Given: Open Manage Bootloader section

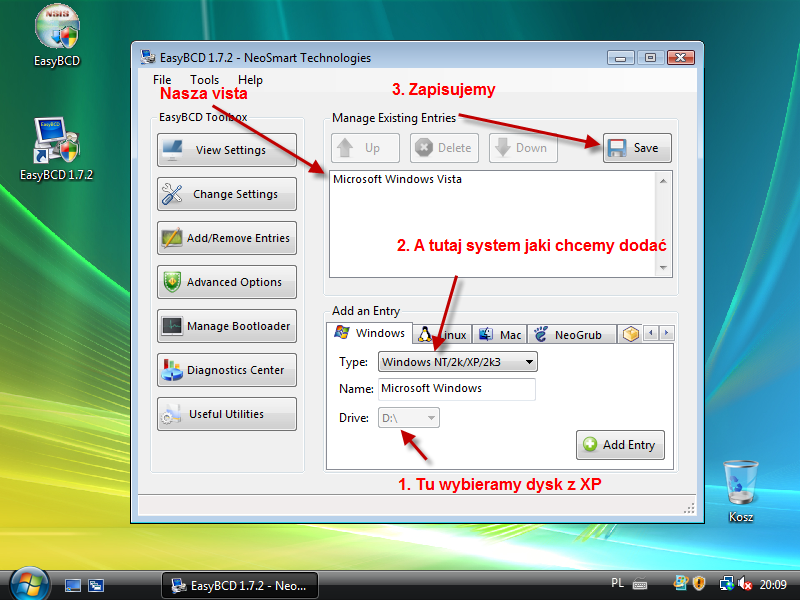Looking at the screenshot, I should [227, 326].
